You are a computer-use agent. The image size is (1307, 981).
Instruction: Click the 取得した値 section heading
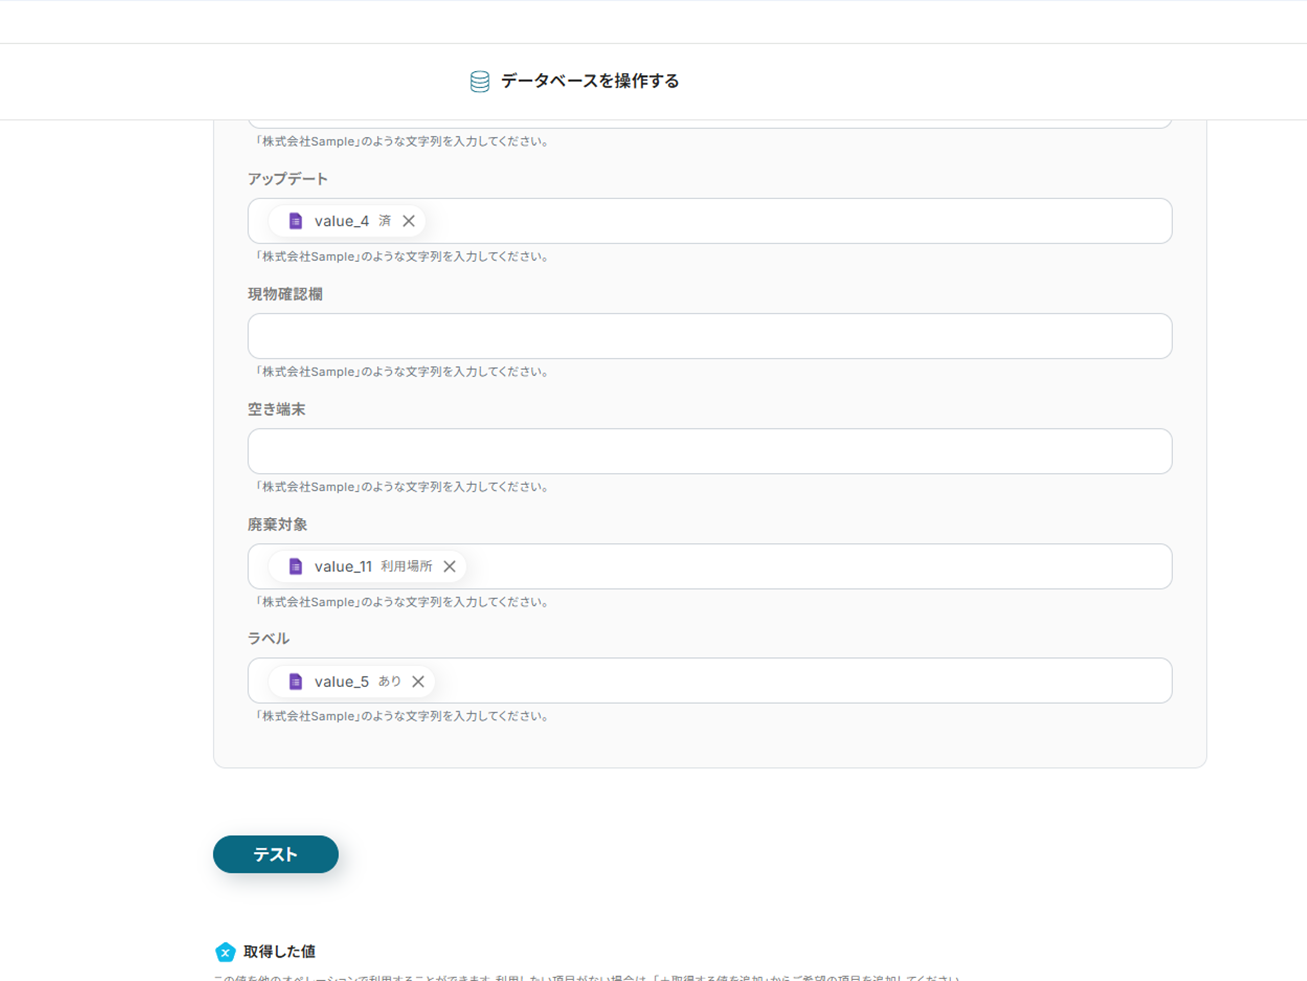coord(279,952)
